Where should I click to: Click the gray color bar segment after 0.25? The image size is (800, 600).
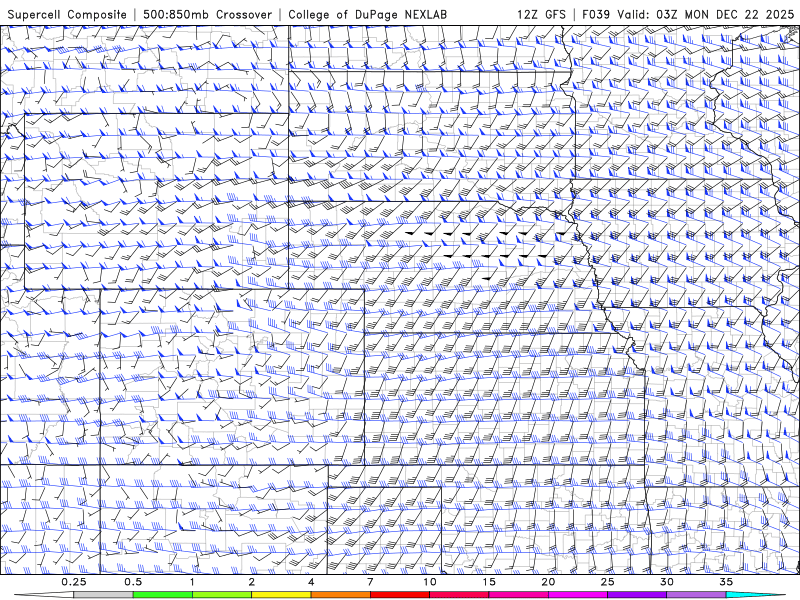103,595
